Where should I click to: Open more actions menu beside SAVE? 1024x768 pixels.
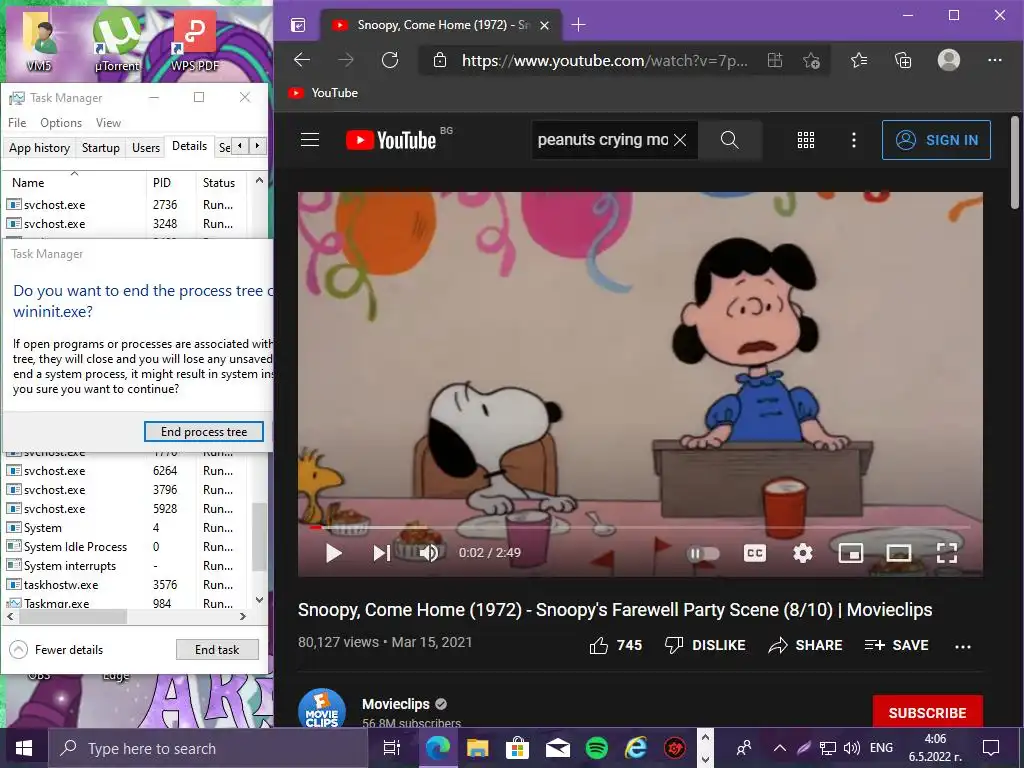coord(963,646)
